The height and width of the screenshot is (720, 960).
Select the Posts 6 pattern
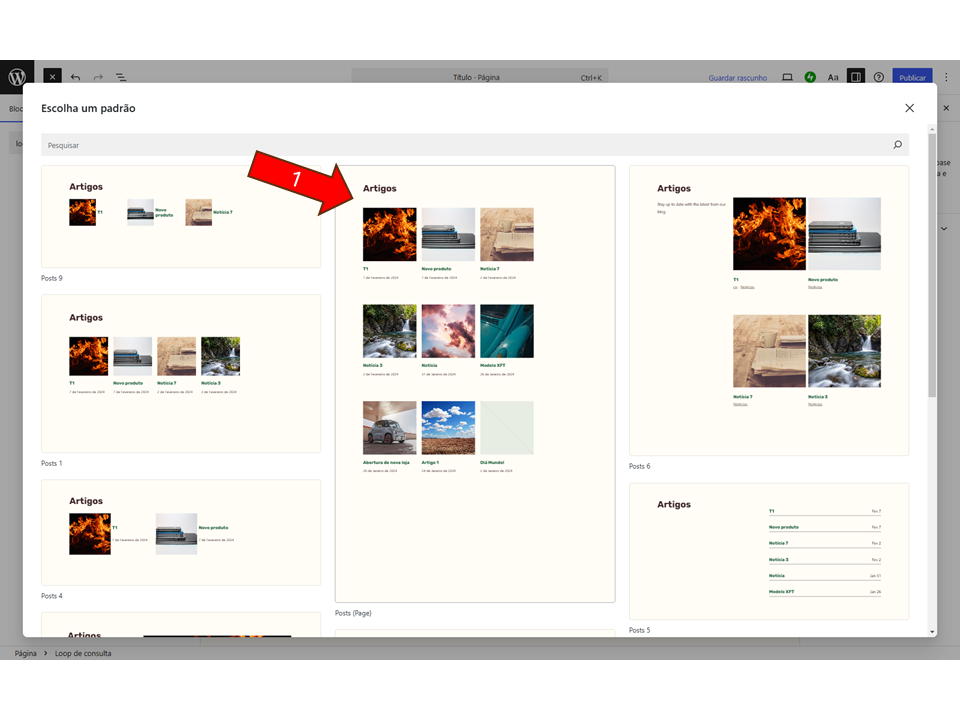tap(769, 310)
